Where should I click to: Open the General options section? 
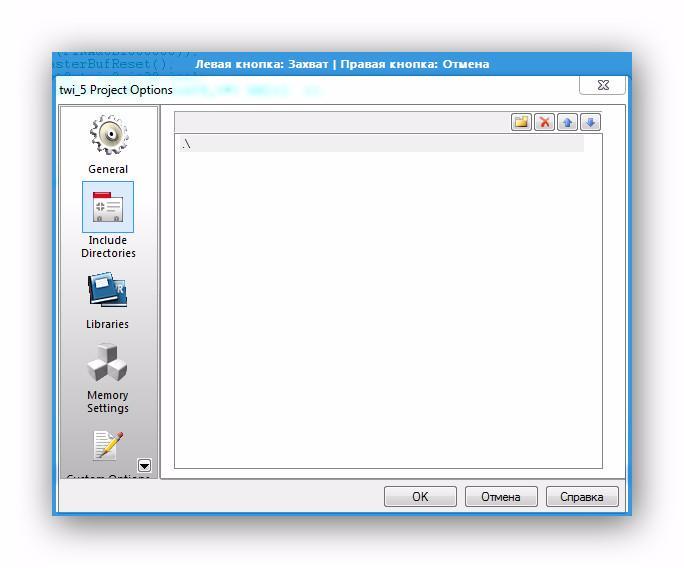coord(108,144)
